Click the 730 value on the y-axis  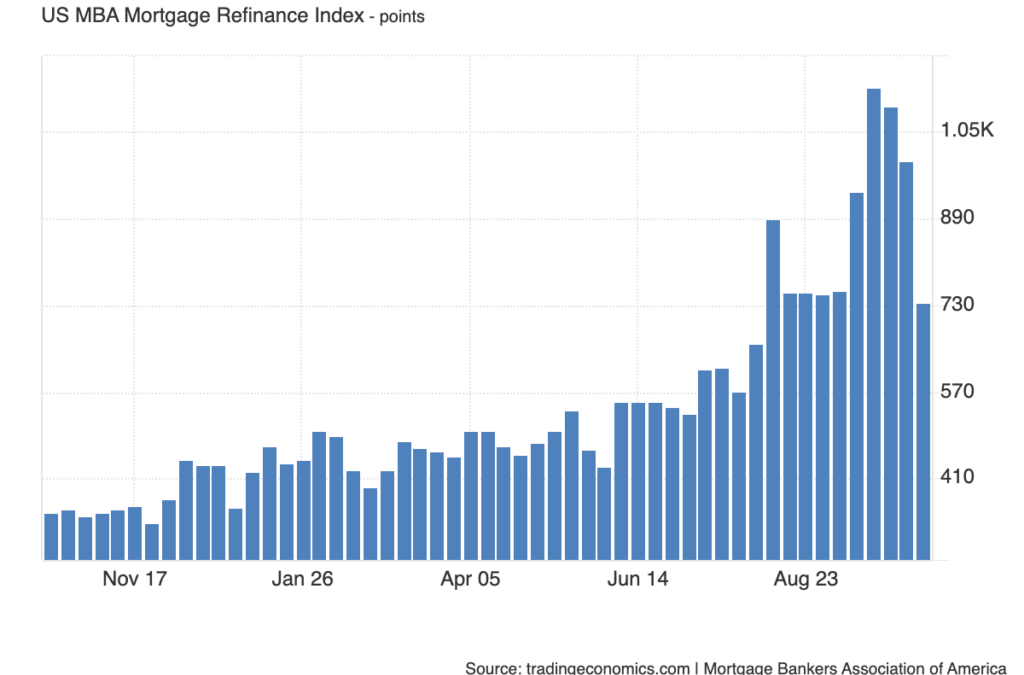[x=960, y=305]
